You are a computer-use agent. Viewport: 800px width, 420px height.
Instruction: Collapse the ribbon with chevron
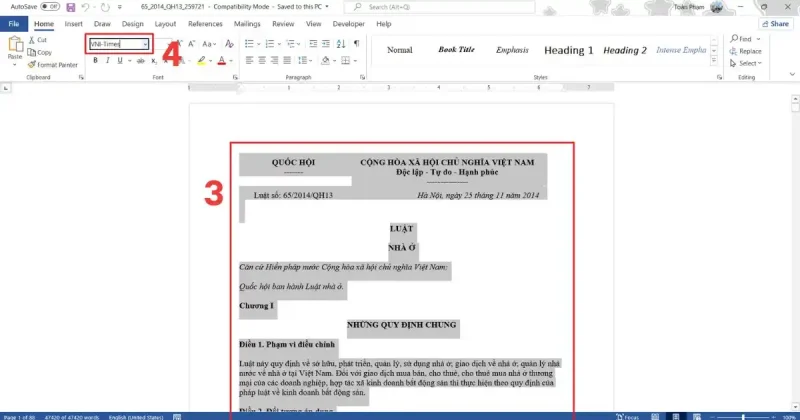[792, 75]
